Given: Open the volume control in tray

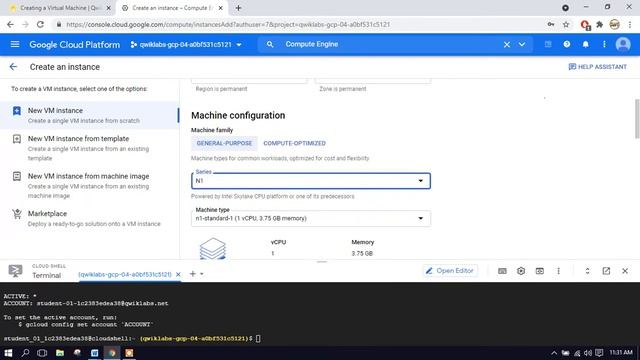Looking at the screenshot, I should [x=588, y=353].
